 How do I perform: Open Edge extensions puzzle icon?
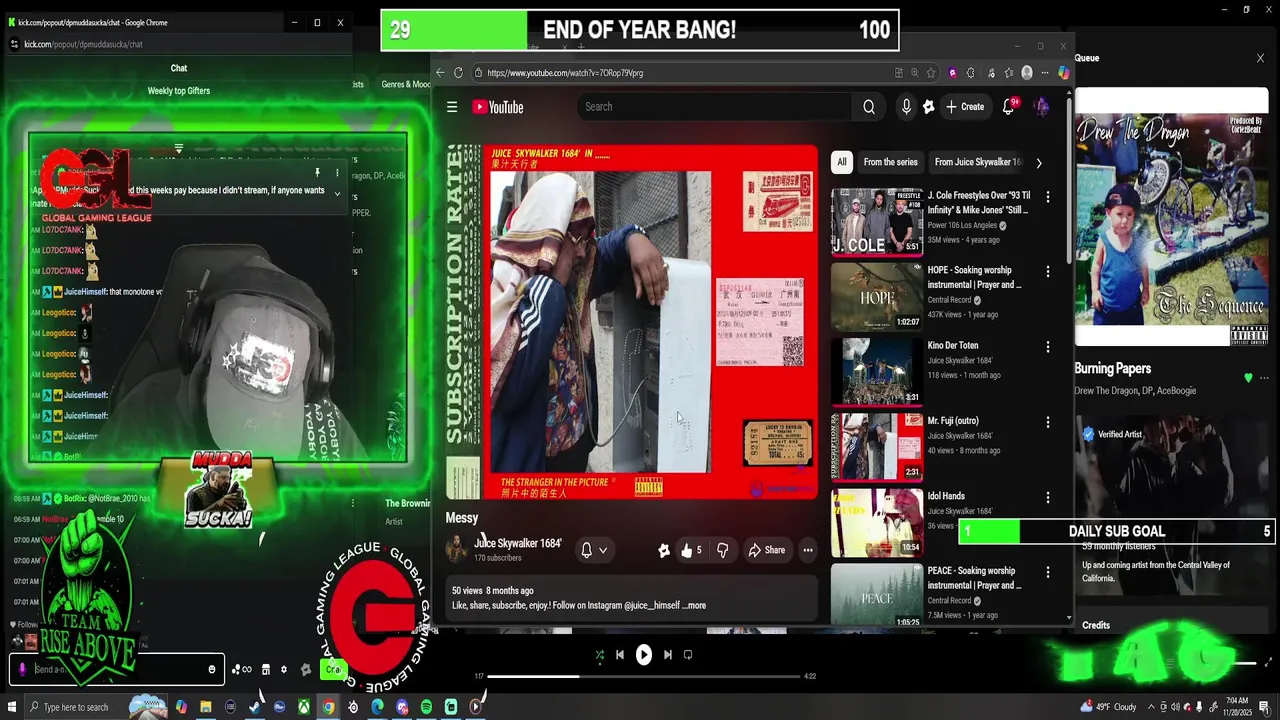[x=970, y=73]
